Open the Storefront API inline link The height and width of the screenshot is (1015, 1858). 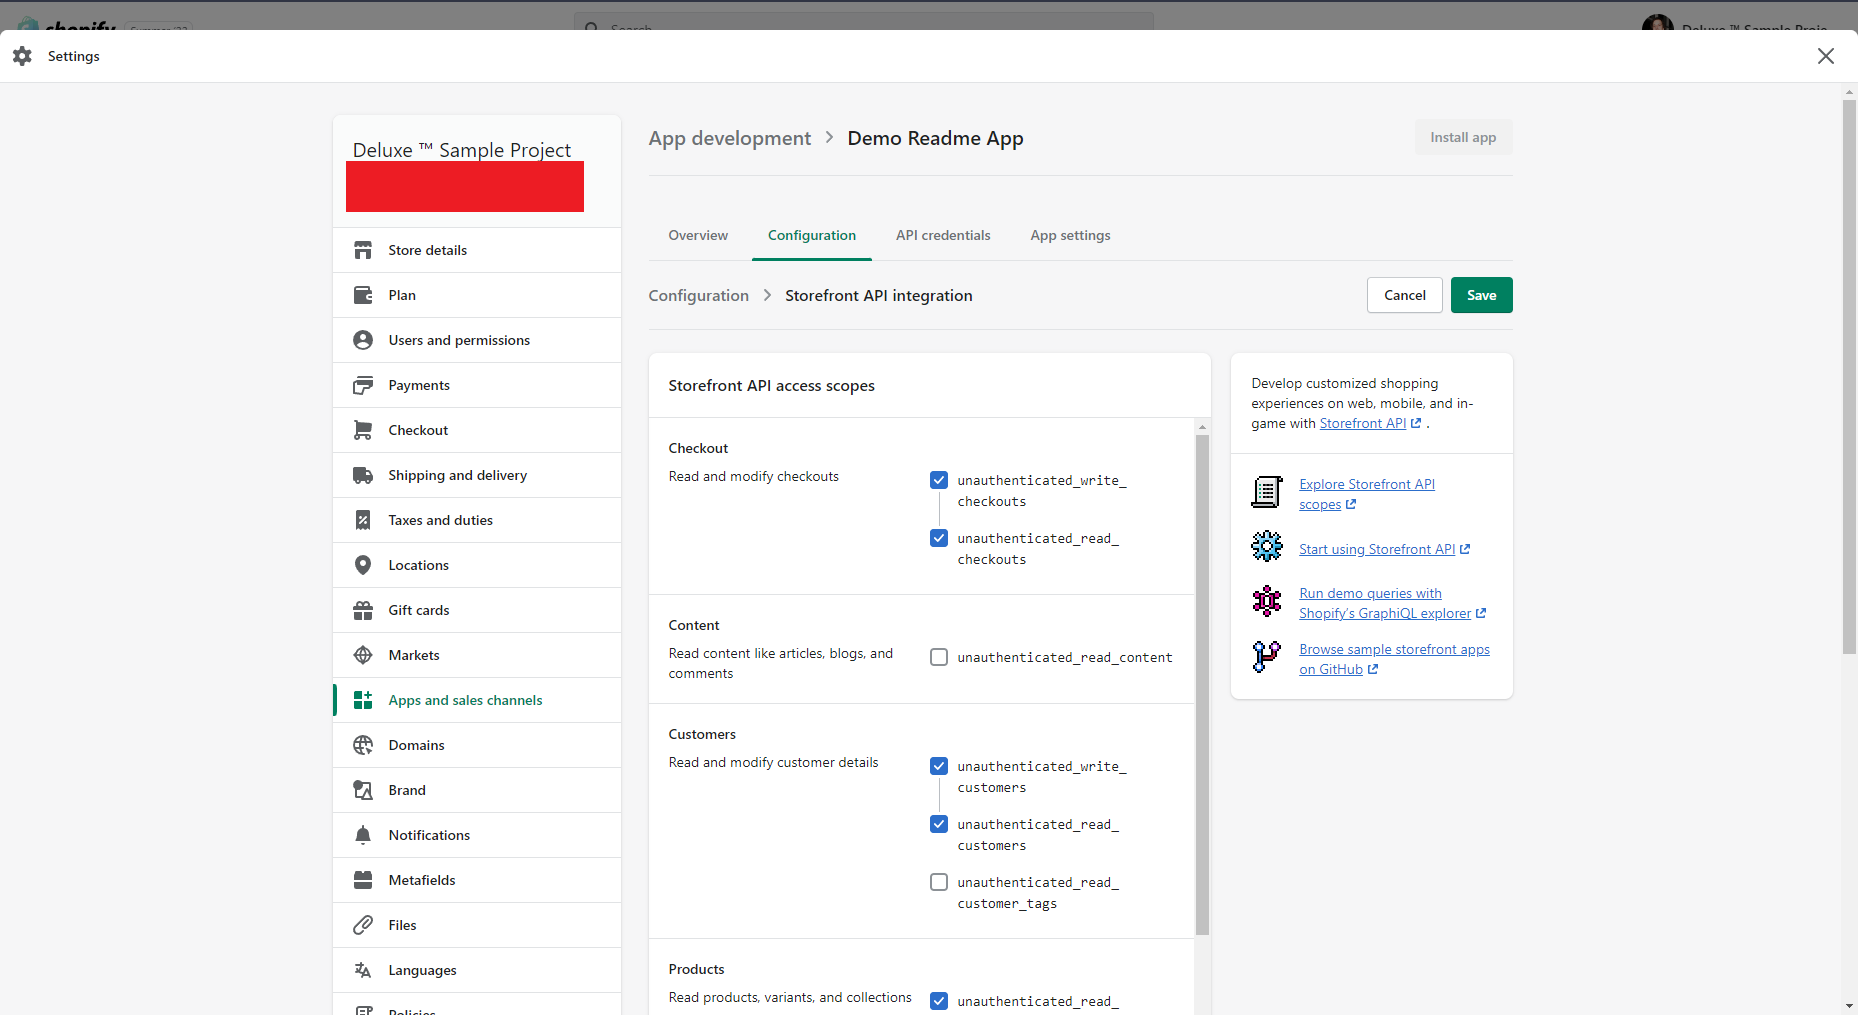coord(1370,423)
